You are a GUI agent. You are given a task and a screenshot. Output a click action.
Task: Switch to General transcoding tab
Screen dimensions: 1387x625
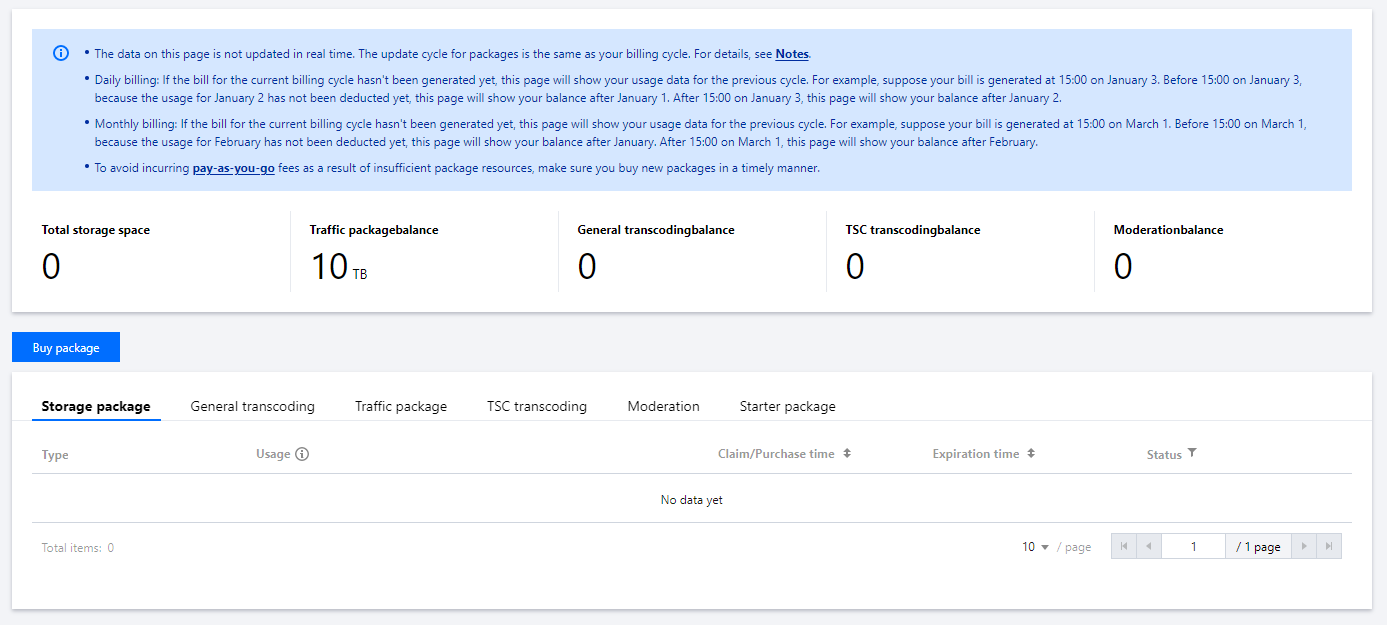point(252,406)
